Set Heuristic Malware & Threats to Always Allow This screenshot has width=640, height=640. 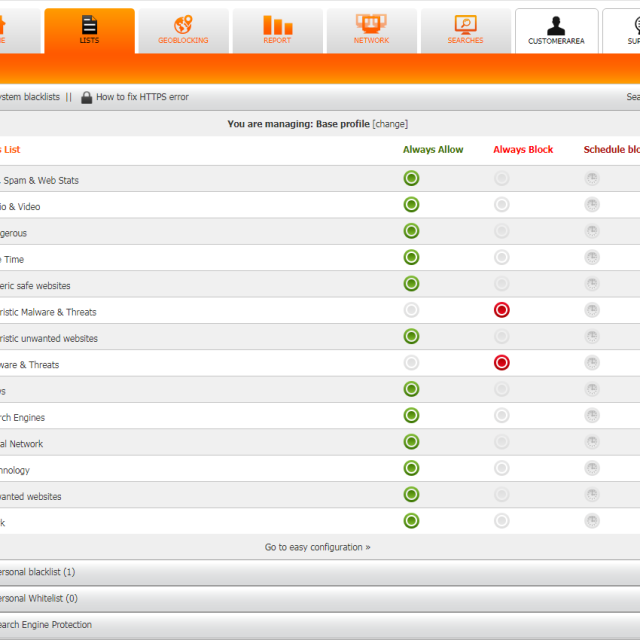click(x=411, y=310)
